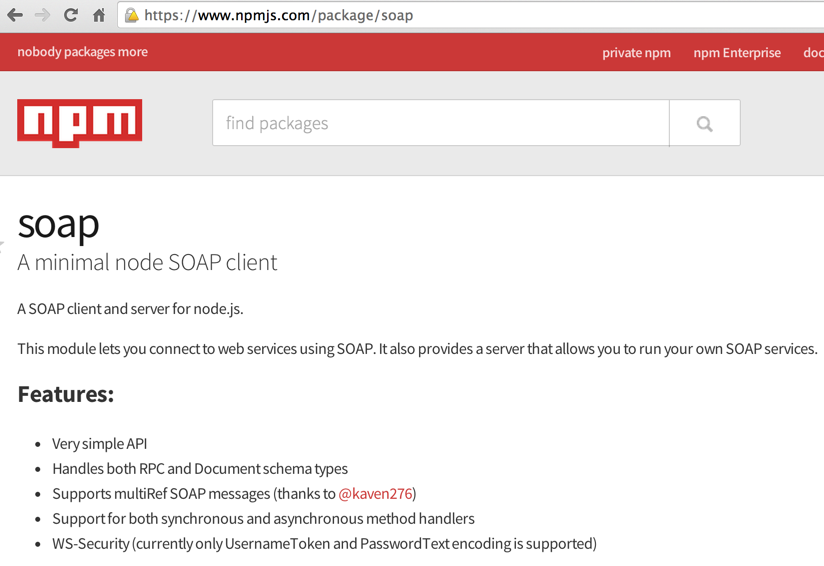
Task: Click the security lock warning icon
Action: tap(131, 15)
